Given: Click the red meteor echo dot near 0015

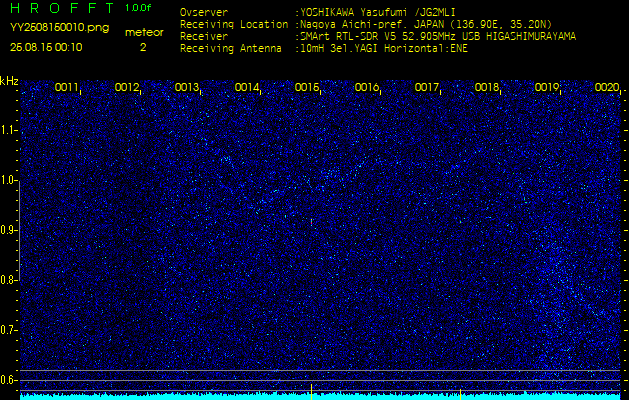Looking at the screenshot, I should tap(311, 221).
